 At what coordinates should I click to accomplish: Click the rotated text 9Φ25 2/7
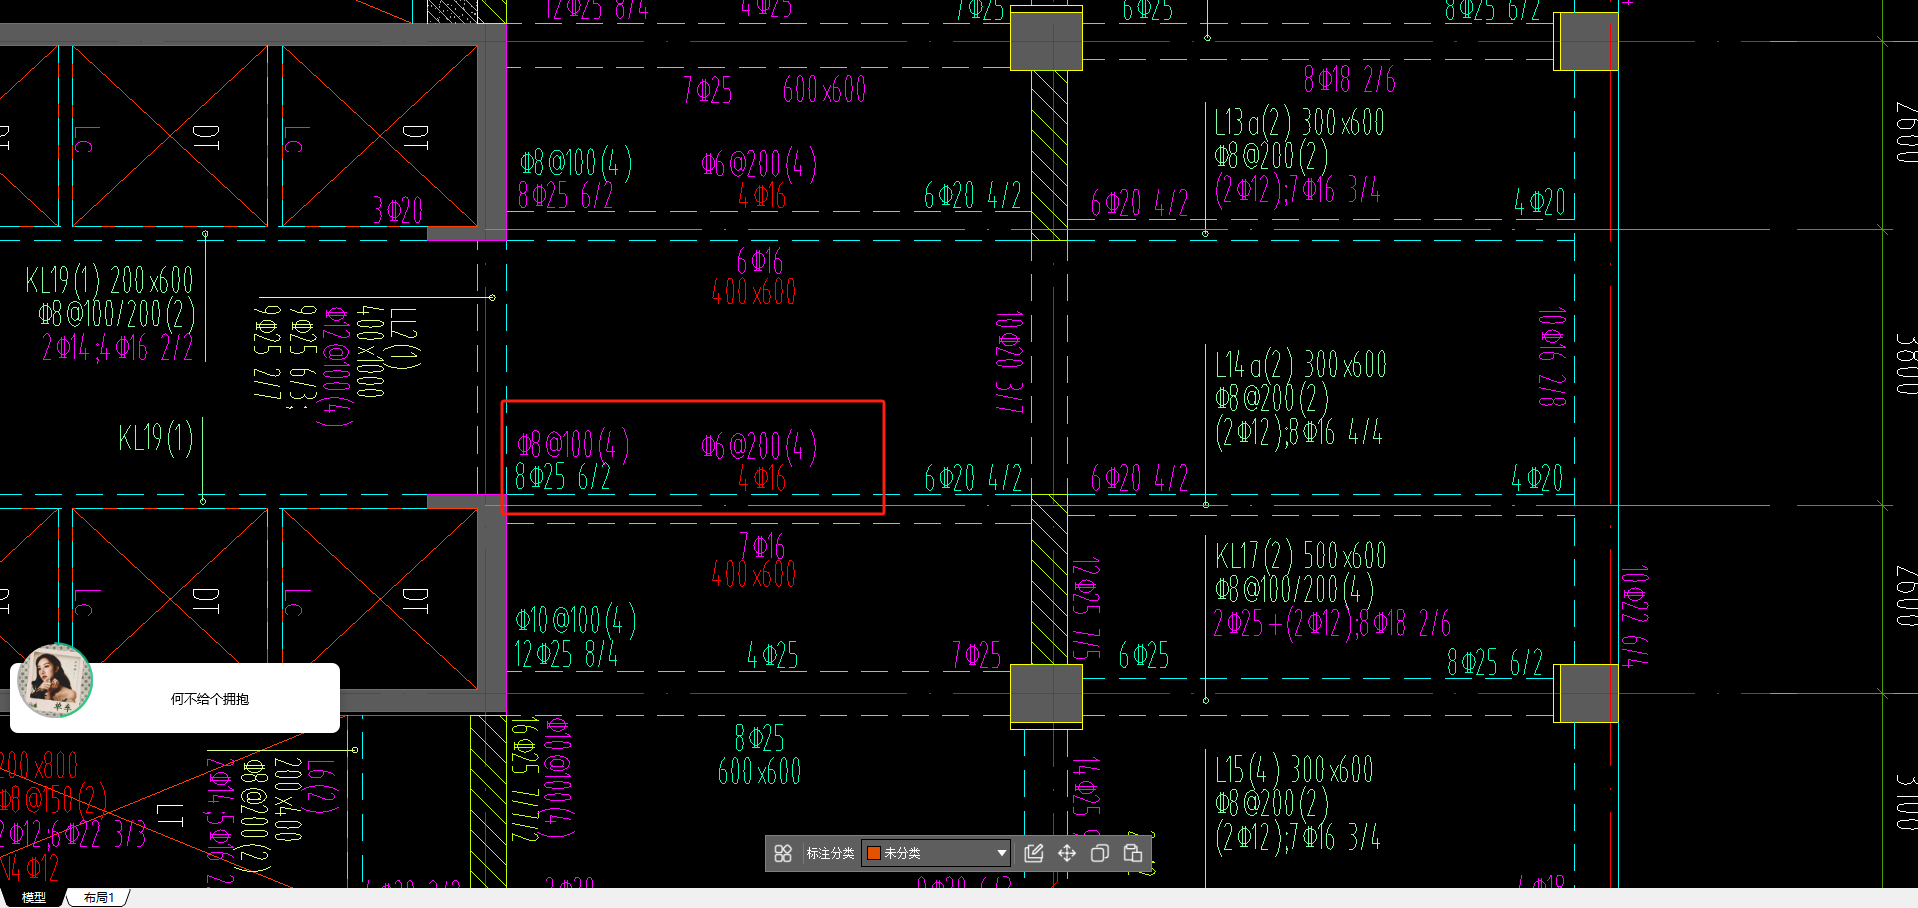coord(267,352)
